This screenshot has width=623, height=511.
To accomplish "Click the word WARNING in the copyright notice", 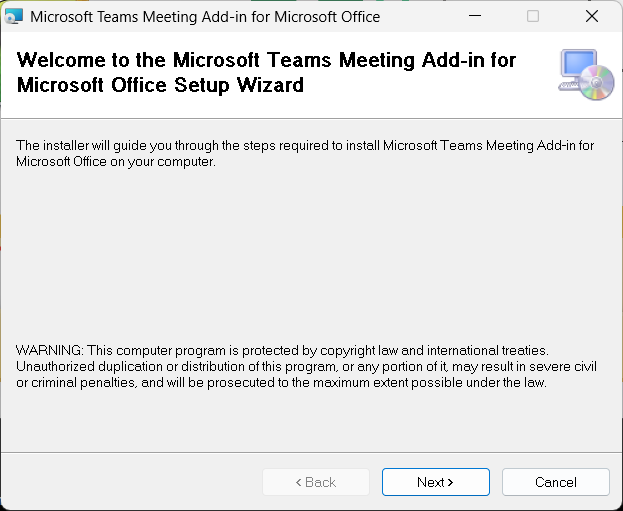I will 49,350.
